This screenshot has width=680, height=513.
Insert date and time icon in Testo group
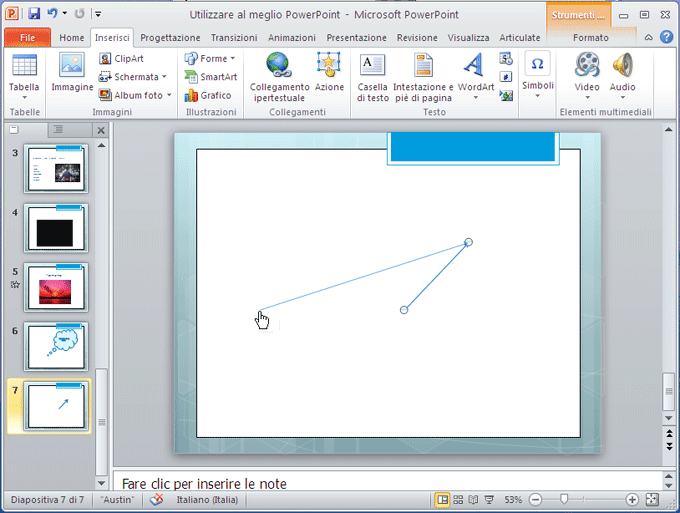(506, 59)
